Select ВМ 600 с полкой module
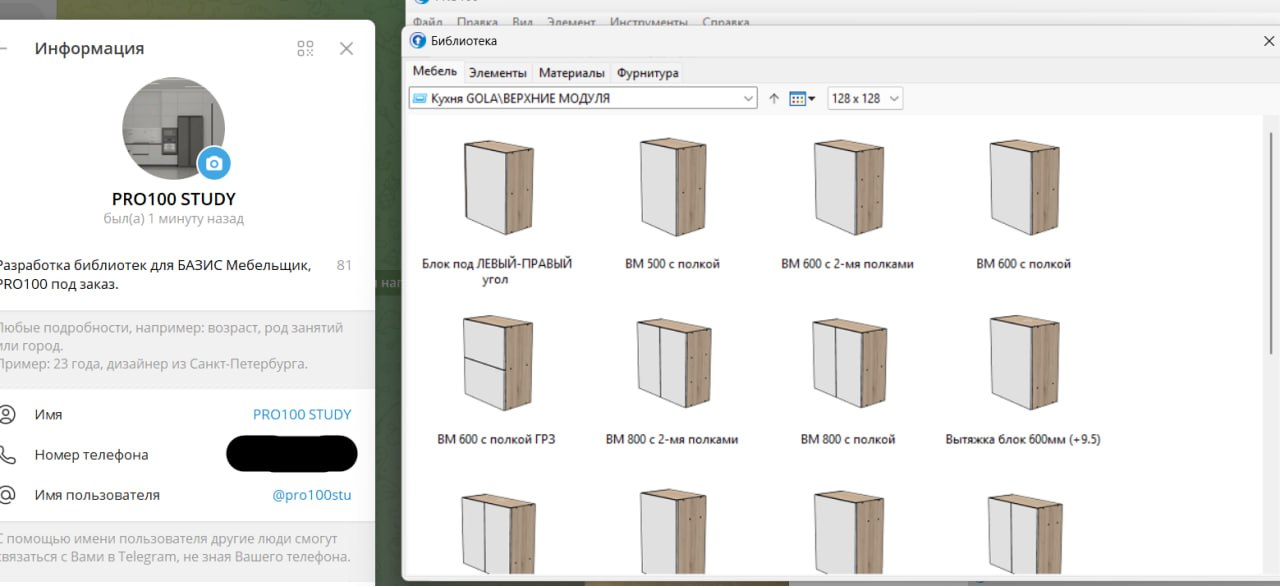The width and height of the screenshot is (1280, 586). [x=1023, y=205]
